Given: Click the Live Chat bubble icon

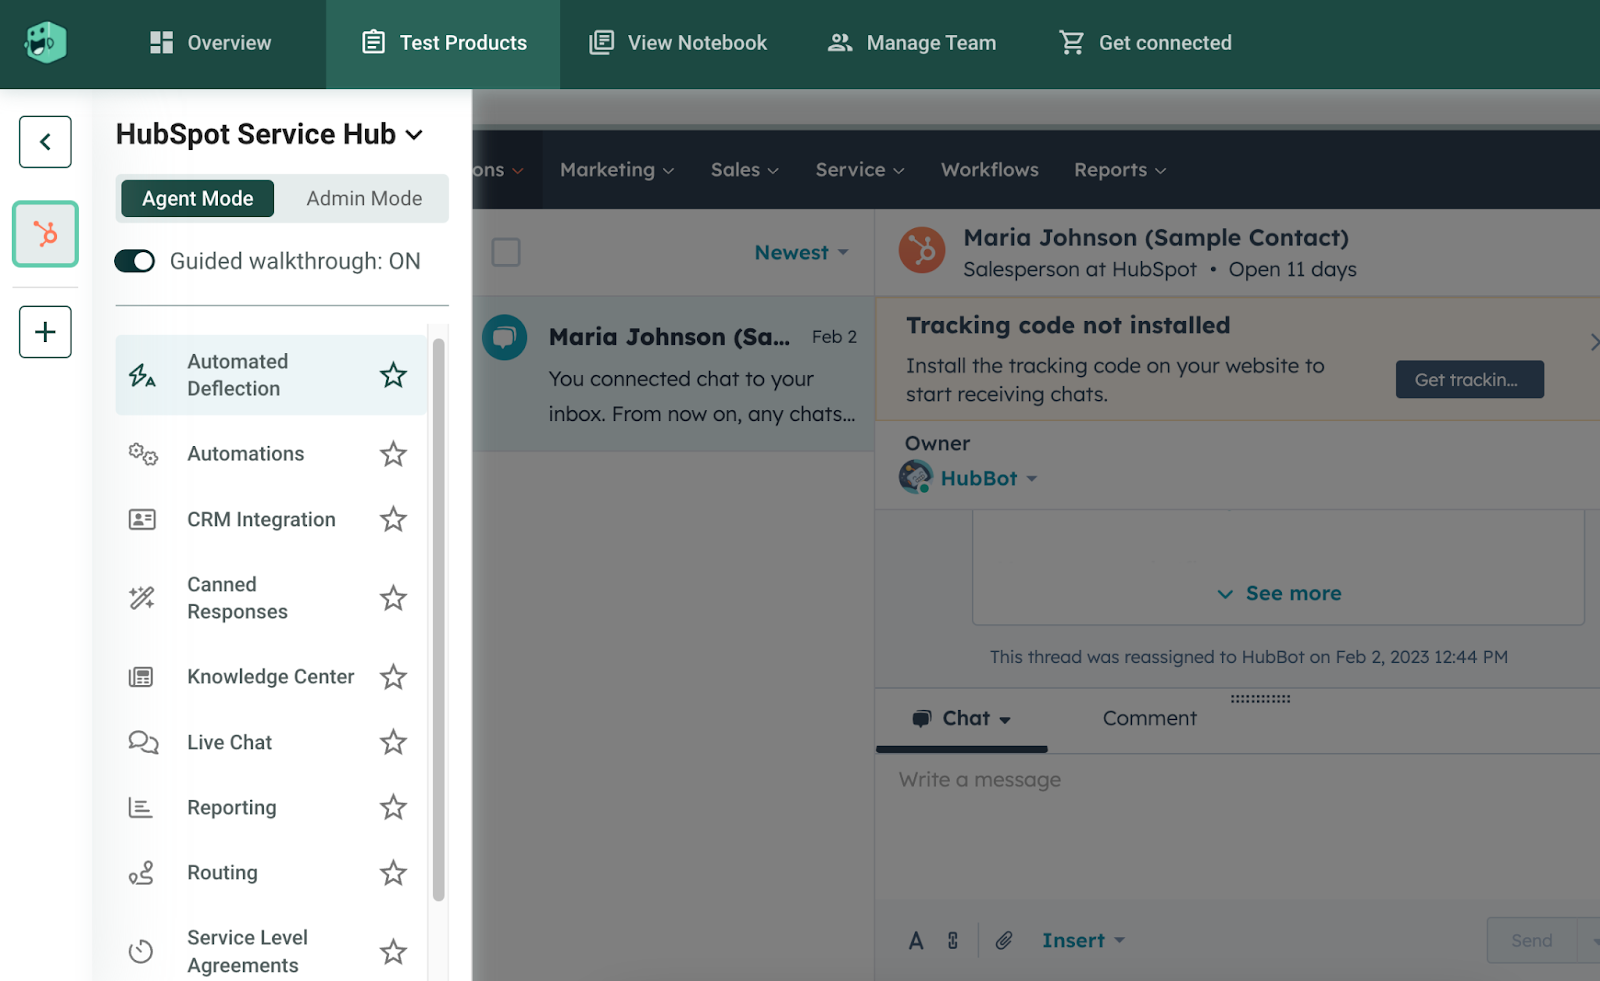Looking at the screenshot, I should click(x=143, y=742).
